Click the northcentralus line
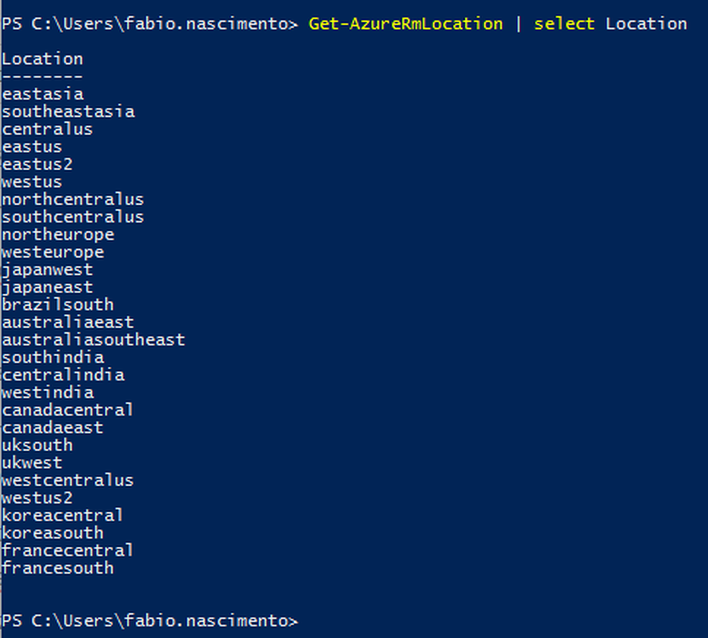Viewport: 708px width, 638px height. click(73, 200)
